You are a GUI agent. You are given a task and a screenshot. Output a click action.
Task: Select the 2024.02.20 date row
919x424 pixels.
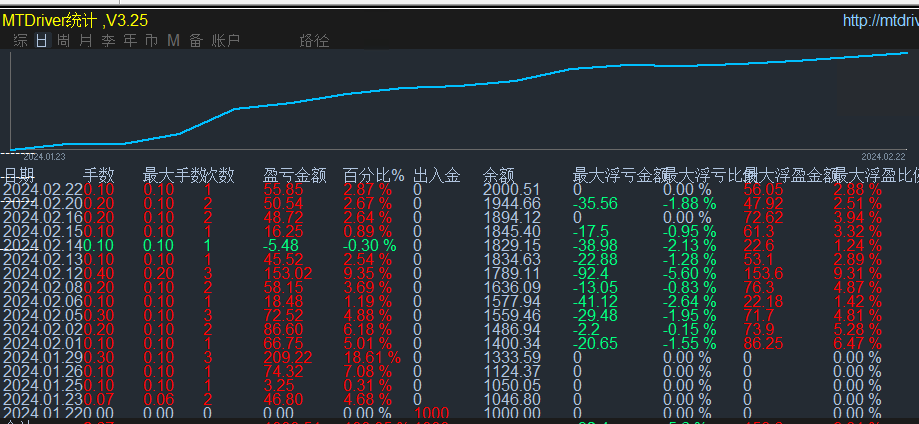click(43, 203)
